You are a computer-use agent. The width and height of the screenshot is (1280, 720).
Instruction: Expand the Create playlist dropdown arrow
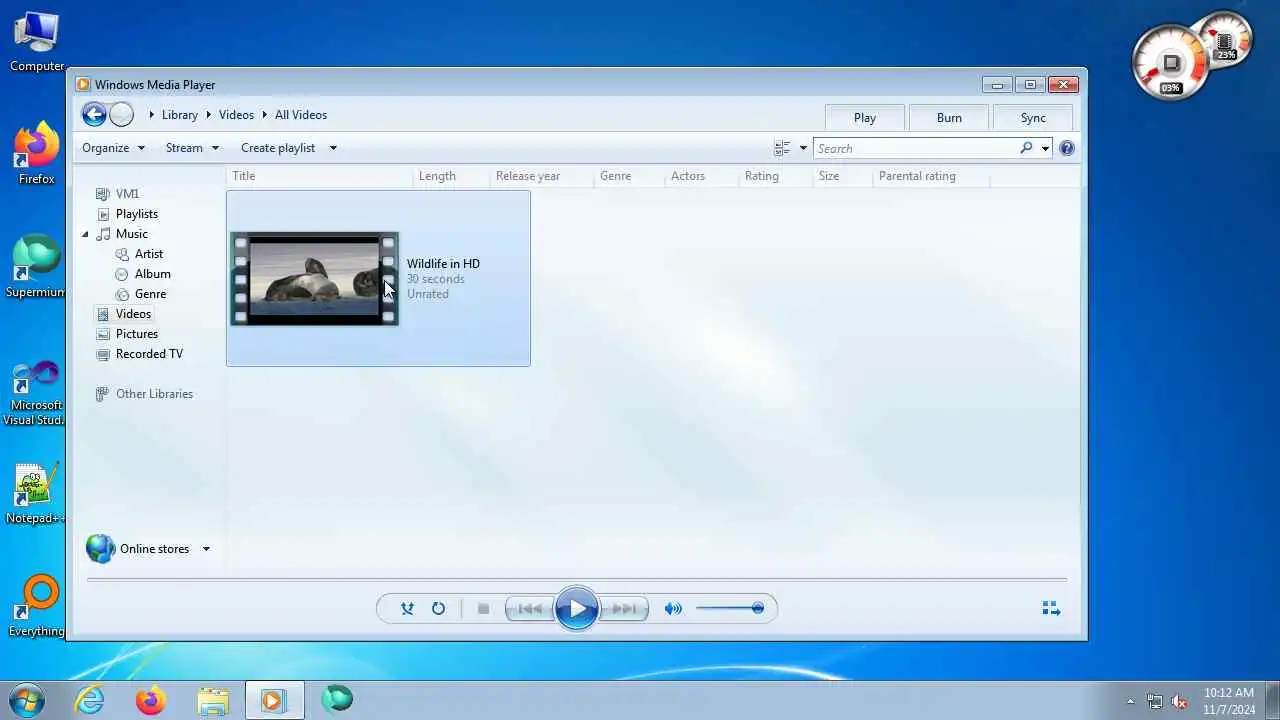[x=333, y=148]
